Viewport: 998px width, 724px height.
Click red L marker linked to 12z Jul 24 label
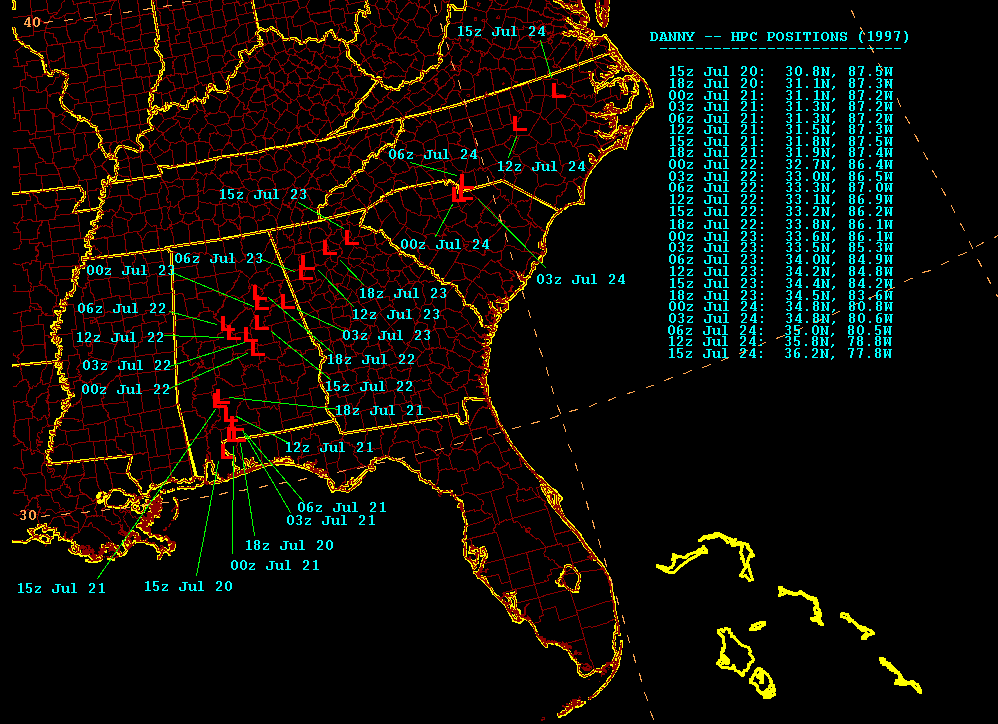519,123
